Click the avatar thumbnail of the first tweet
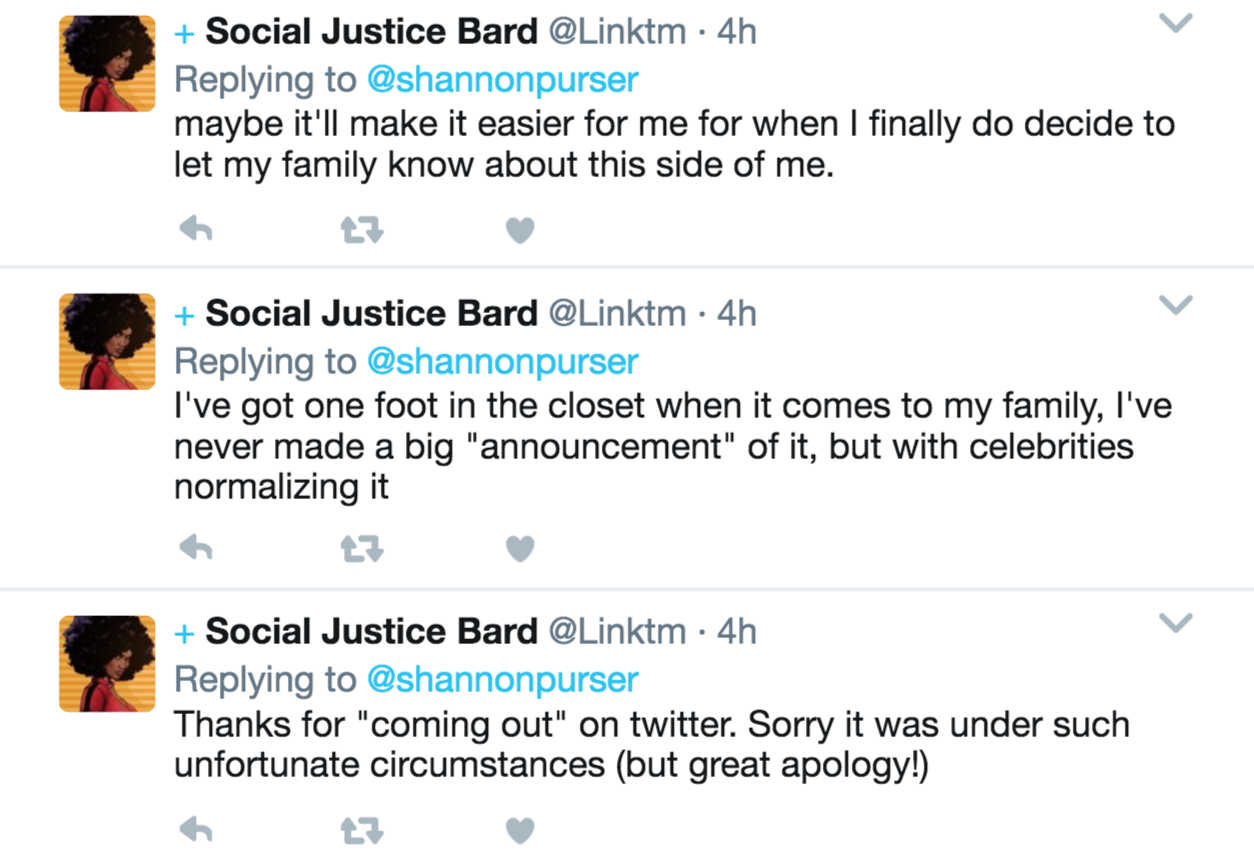Image resolution: width=1254 pixels, height=852 pixels. click(107, 63)
